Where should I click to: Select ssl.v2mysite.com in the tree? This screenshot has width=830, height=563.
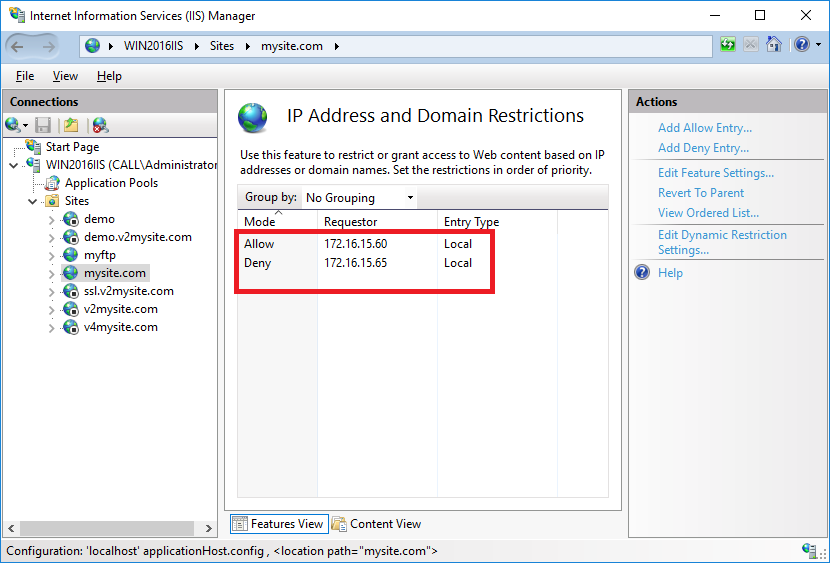(129, 291)
